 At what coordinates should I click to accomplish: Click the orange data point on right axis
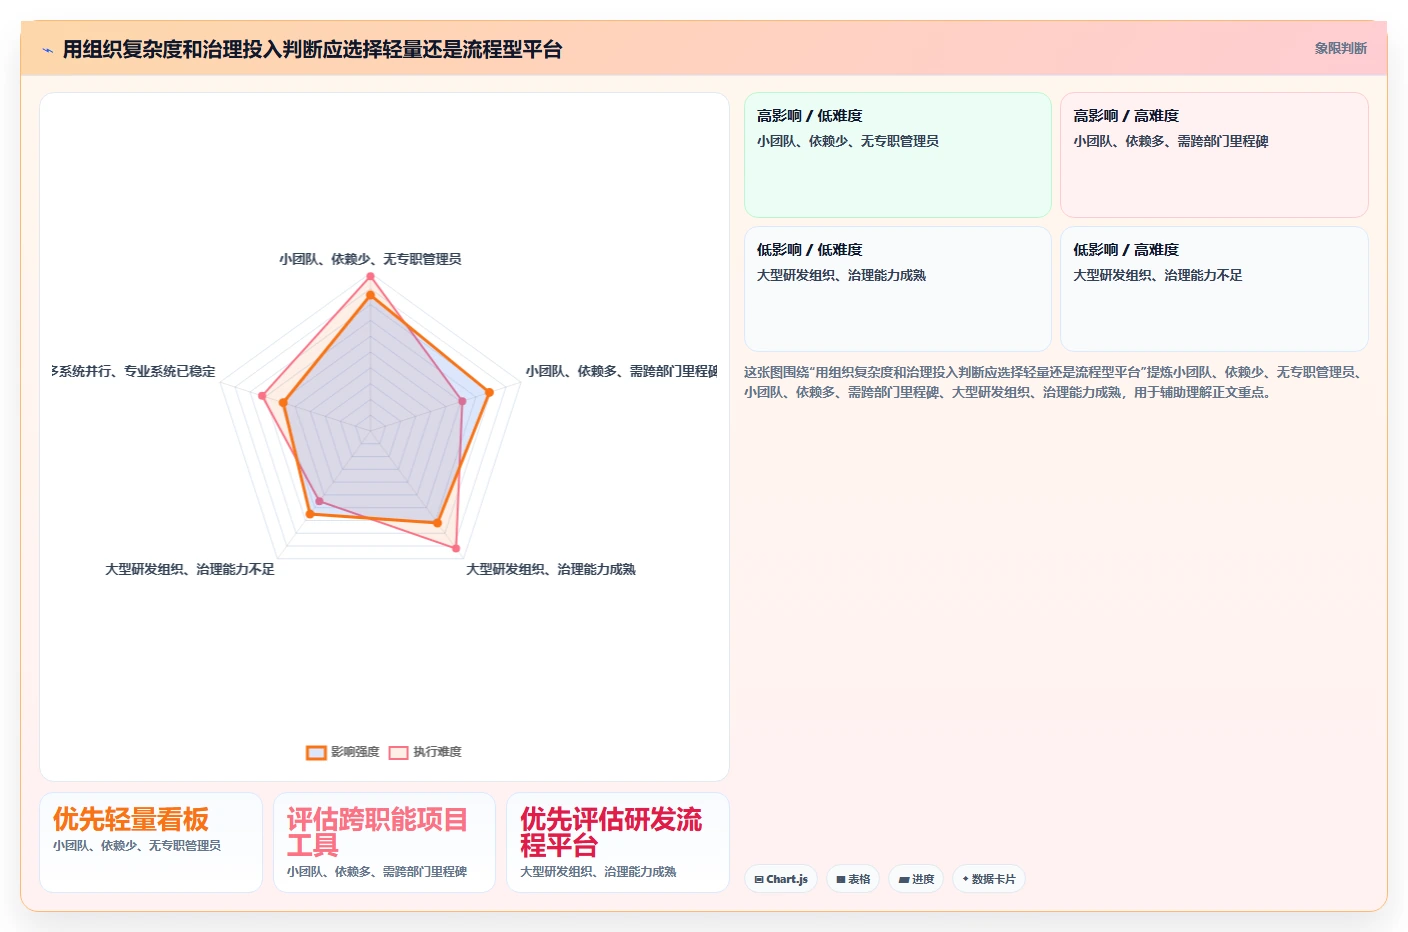click(489, 393)
